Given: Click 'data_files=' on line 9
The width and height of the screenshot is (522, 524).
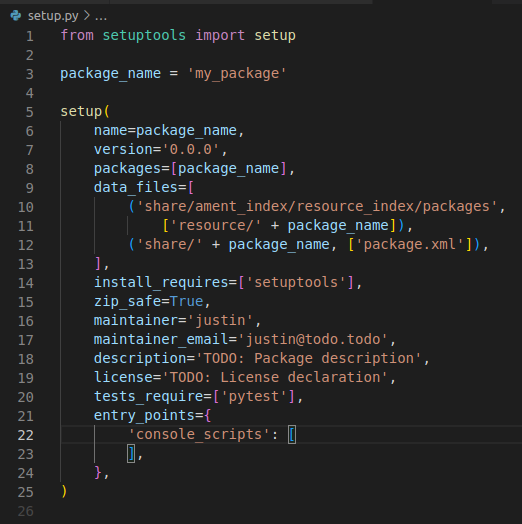Looking at the screenshot, I should point(140,187).
